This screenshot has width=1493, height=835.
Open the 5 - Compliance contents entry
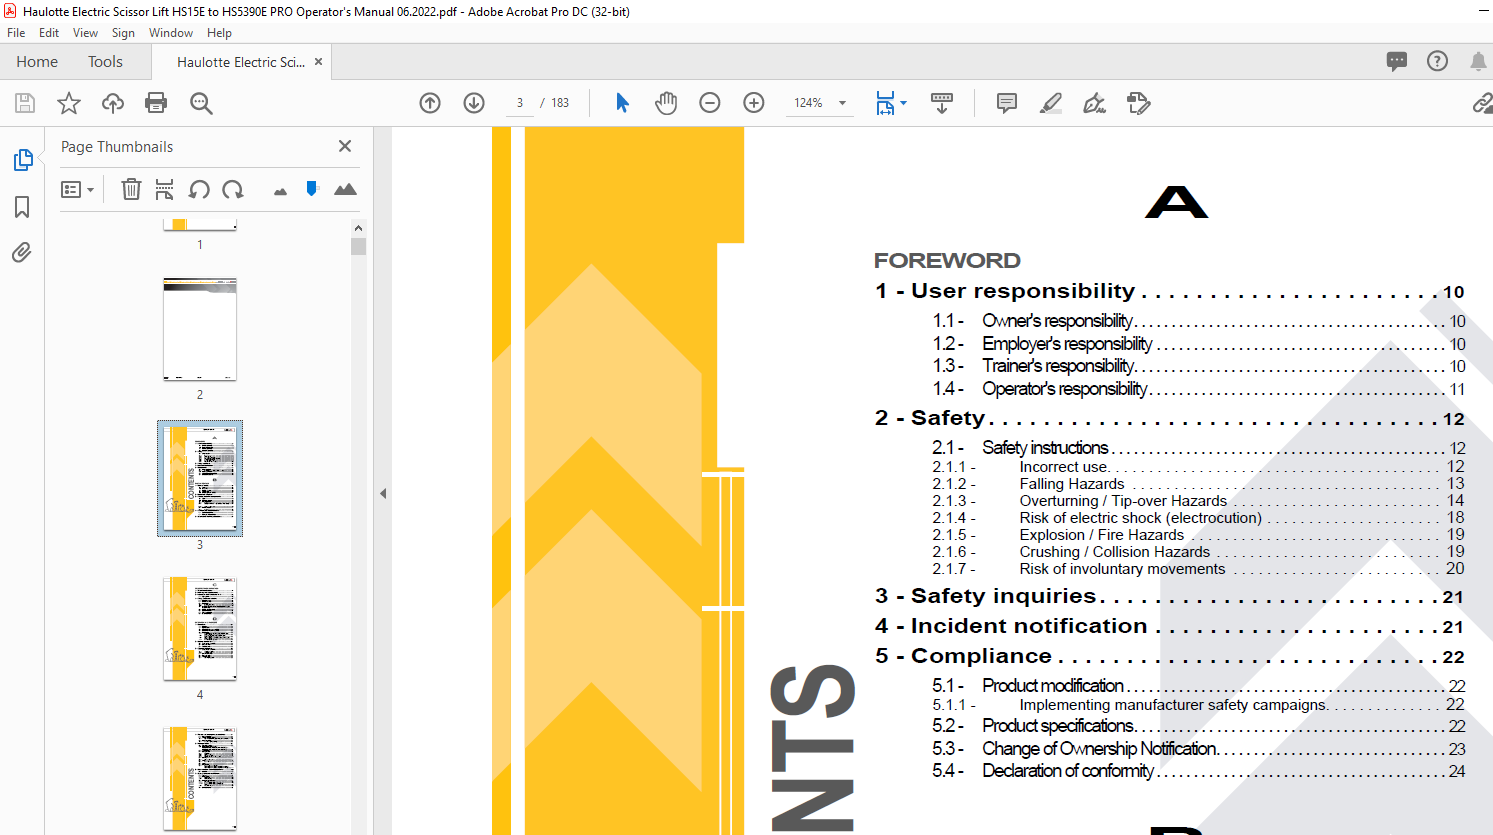[1169, 656]
